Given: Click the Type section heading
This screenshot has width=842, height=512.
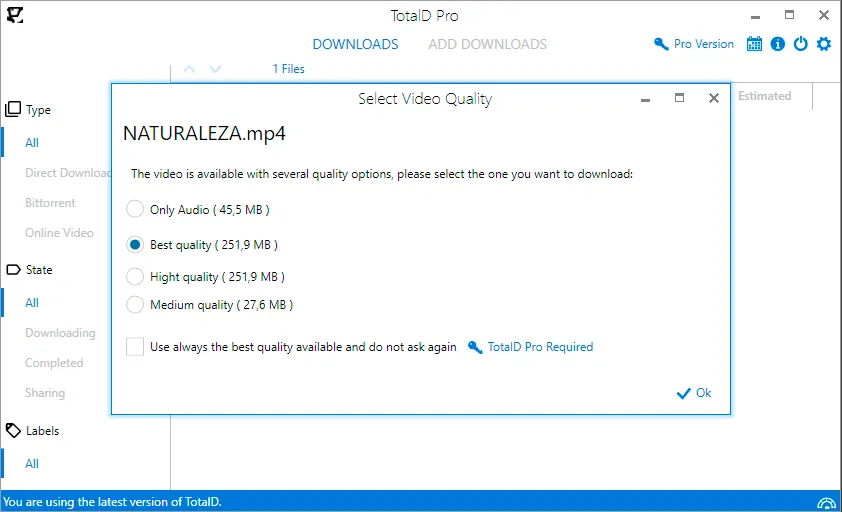Looking at the screenshot, I should 38,110.
